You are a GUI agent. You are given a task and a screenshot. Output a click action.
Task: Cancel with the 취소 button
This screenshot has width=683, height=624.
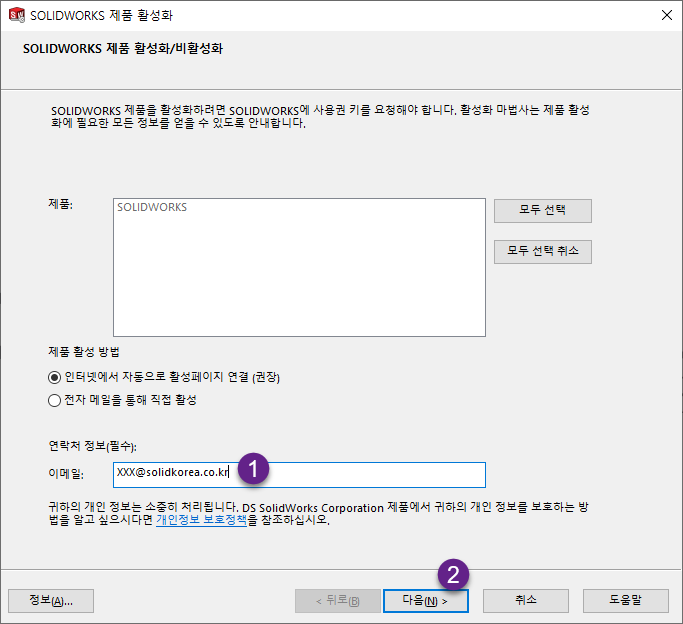point(526,601)
